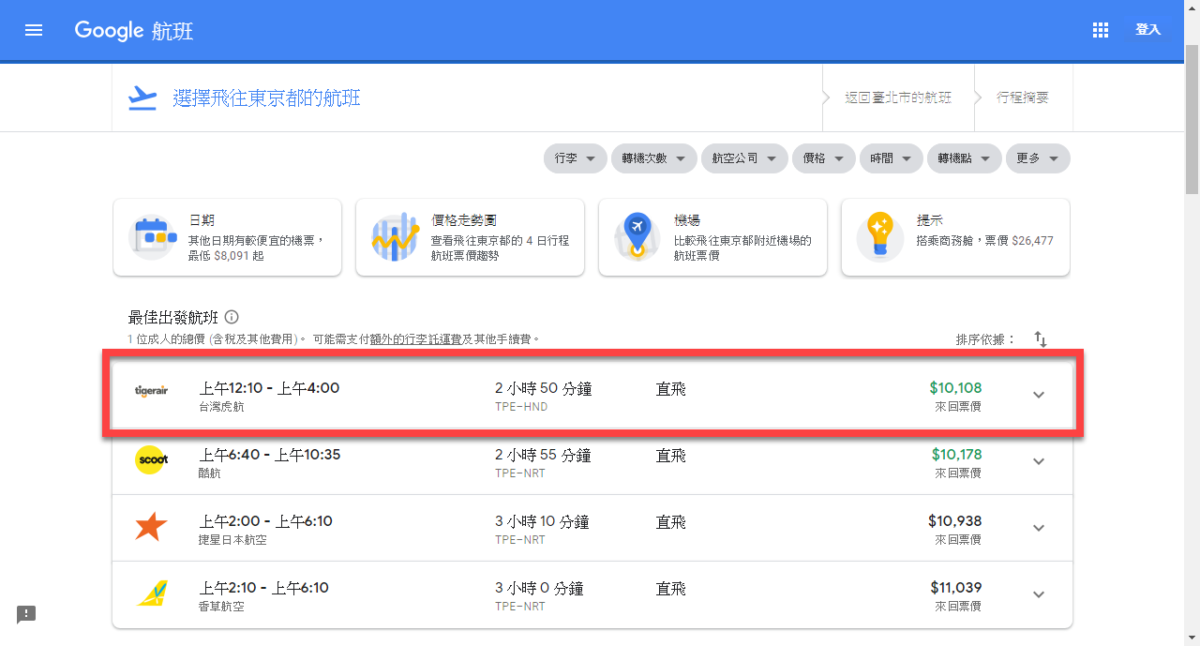Click the 2 小時 50 分鐘 duration
Viewport: 1200px width, 646px height.
coord(543,389)
